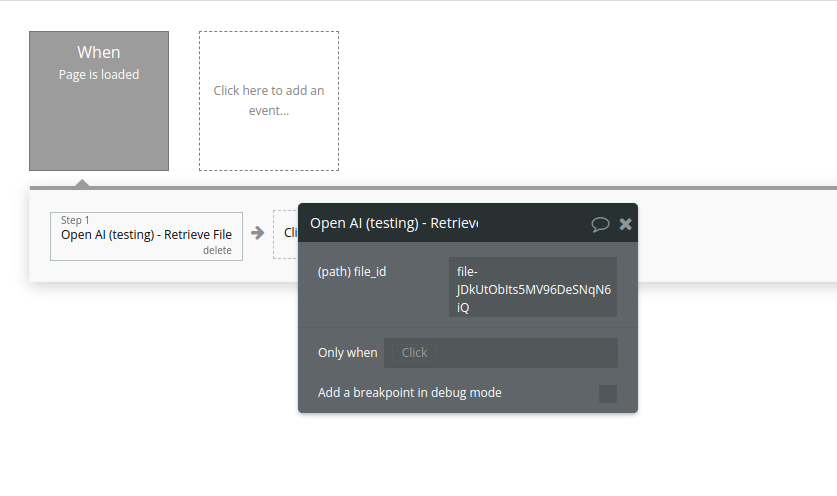Click the 'Only when' label
Image resolution: width=837 pixels, height=496 pixels.
[x=348, y=353]
